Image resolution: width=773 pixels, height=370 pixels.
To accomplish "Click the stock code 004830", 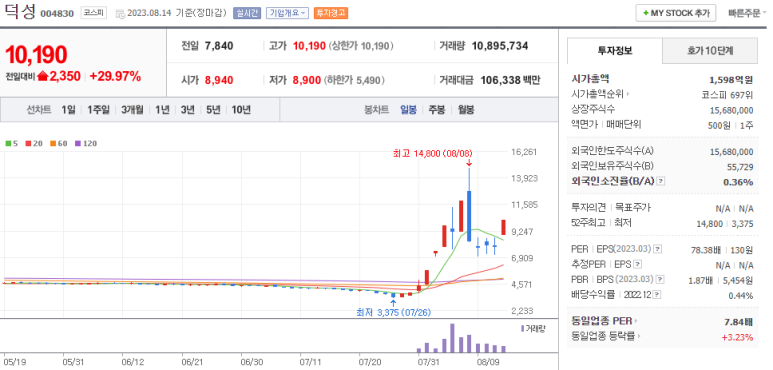I will pyautogui.click(x=57, y=13).
